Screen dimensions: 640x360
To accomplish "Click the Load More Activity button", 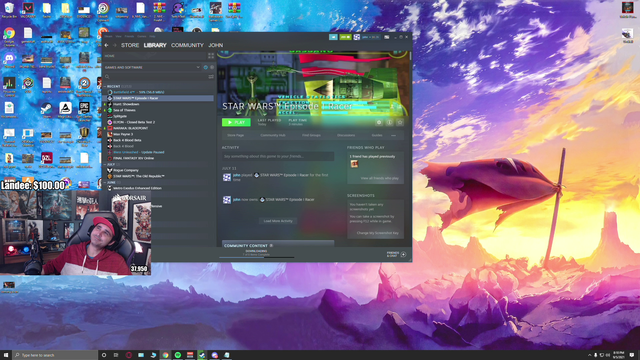I will (278, 221).
